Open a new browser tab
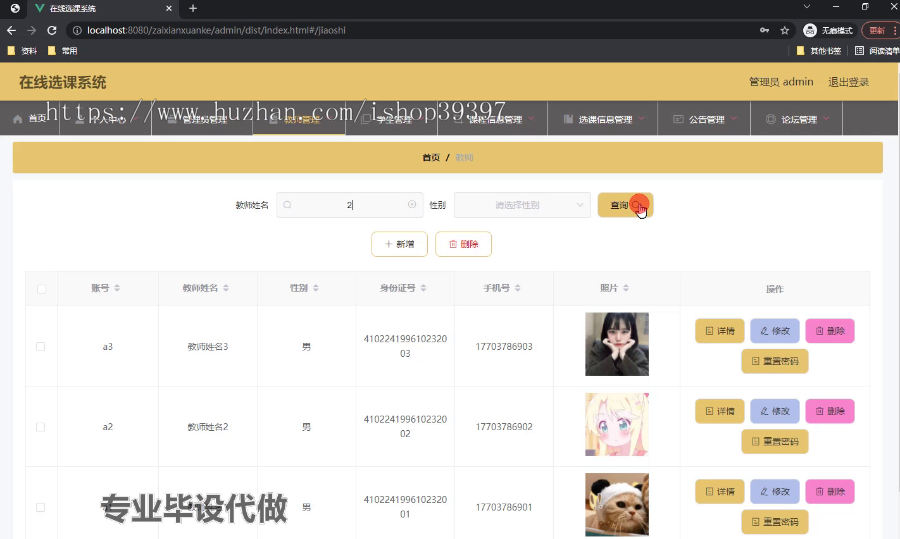The width and height of the screenshot is (900, 539). coord(193,8)
